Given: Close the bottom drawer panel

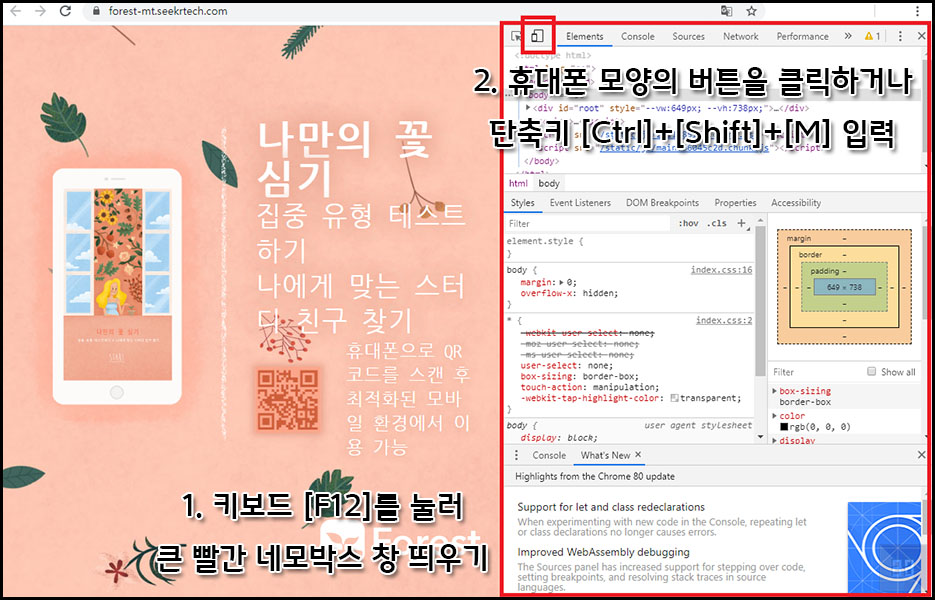Looking at the screenshot, I should (x=921, y=455).
